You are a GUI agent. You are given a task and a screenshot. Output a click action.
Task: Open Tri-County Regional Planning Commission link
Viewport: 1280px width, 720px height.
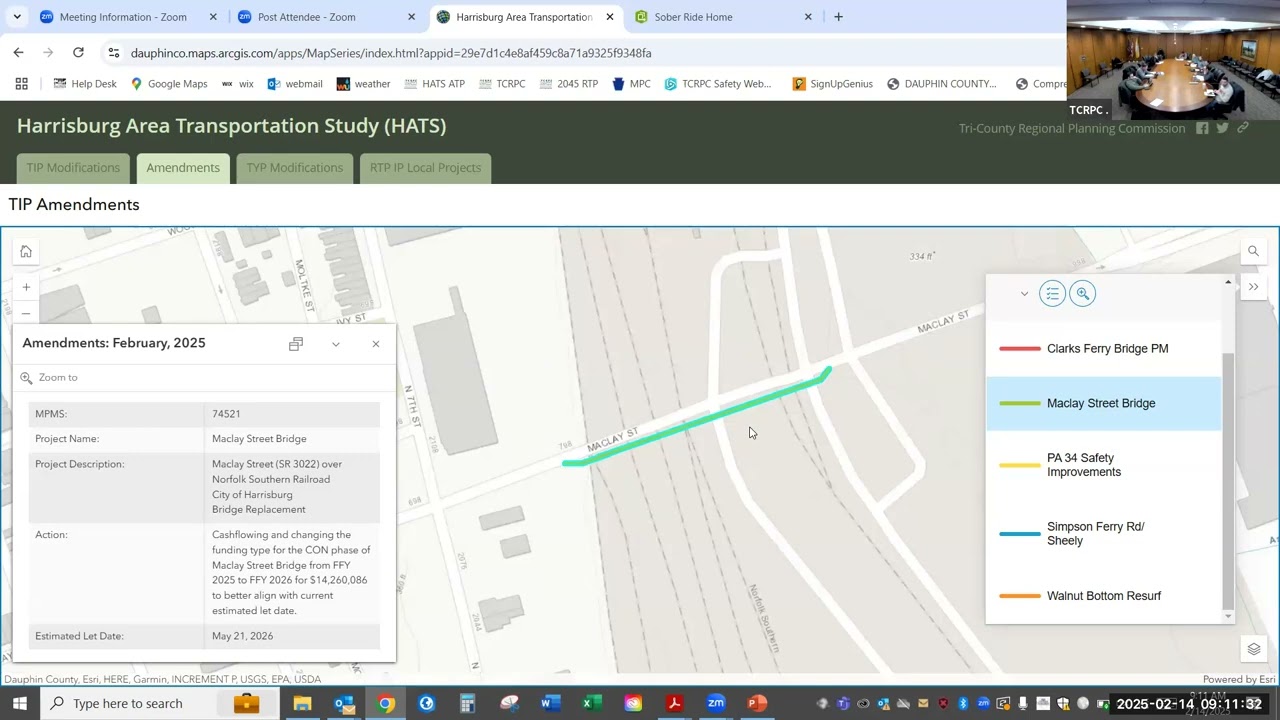1072,128
